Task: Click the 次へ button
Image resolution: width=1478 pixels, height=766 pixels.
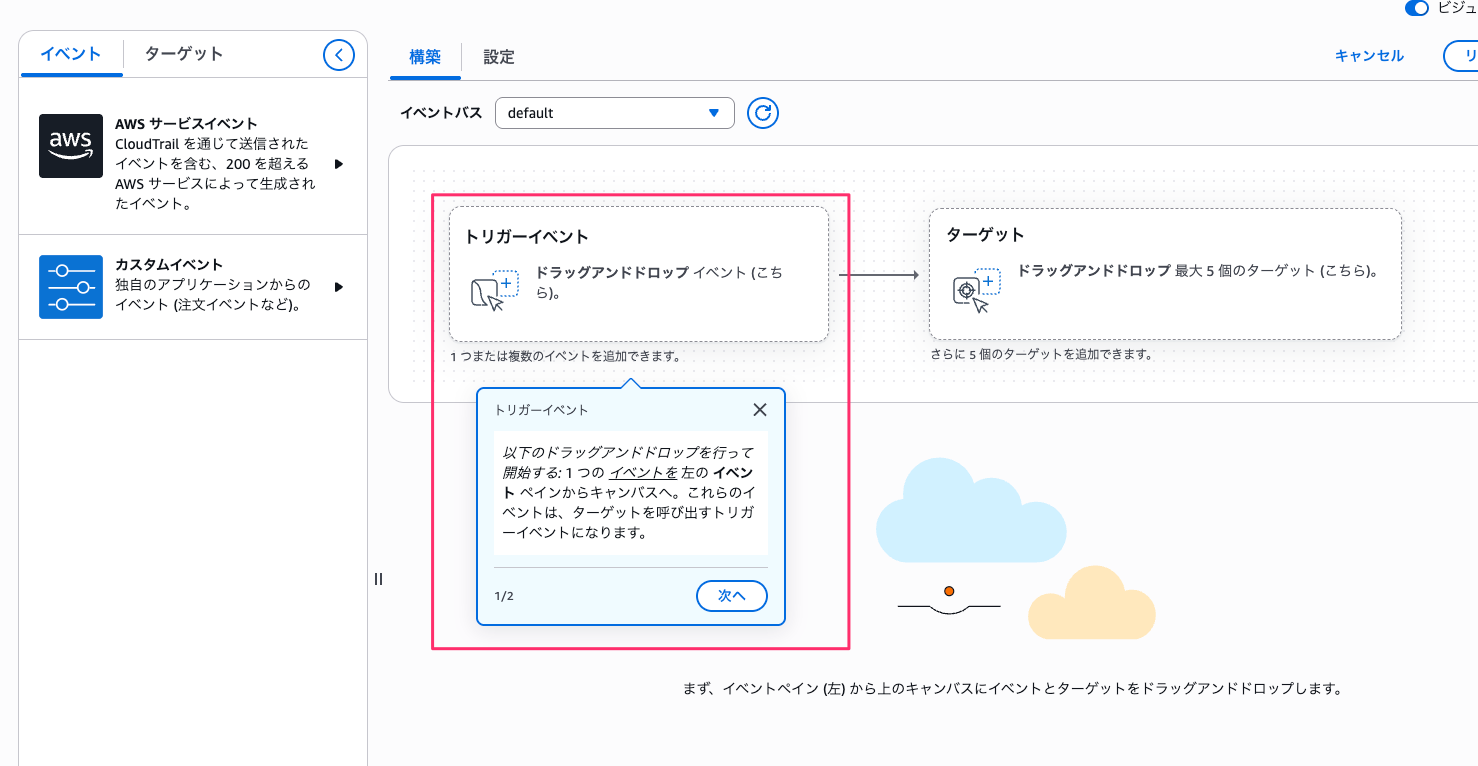Action: coord(731,596)
